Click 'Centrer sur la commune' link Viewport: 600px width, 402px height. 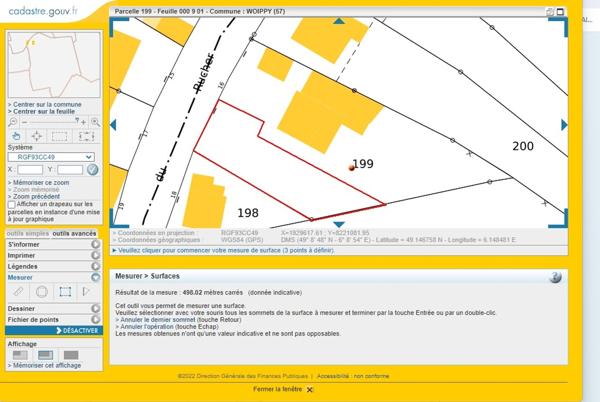(x=45, y=104)
